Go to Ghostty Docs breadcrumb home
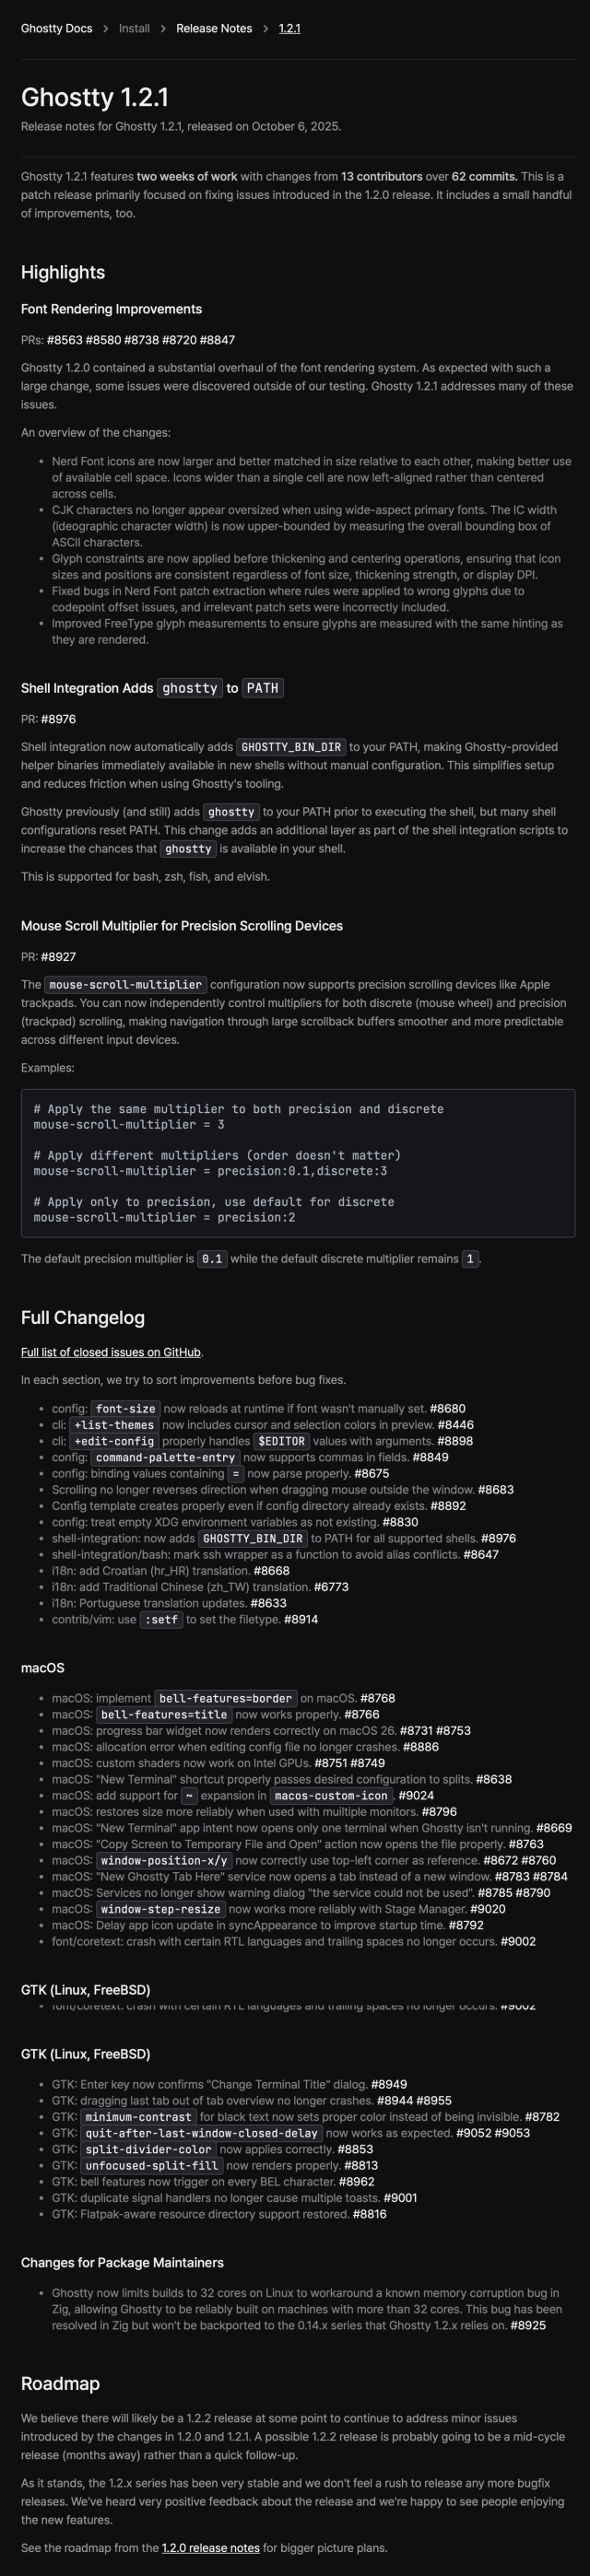Image resolution: width=590 pixels, height=2576 pixels. [56, 29]
